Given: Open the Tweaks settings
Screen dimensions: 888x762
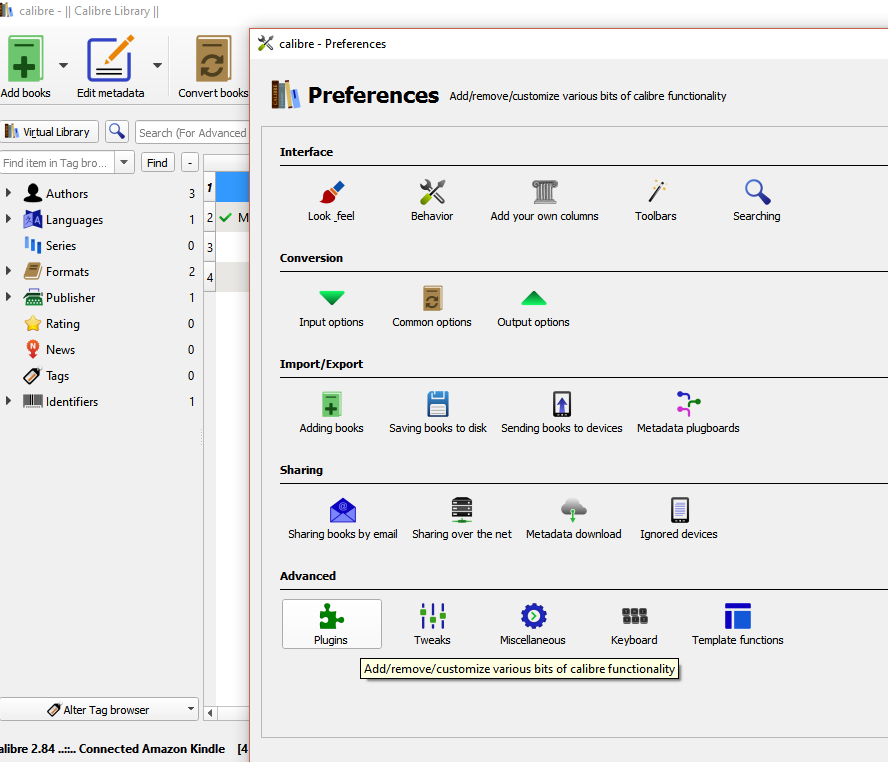Looking at the screenshot, I should (432, 623).
